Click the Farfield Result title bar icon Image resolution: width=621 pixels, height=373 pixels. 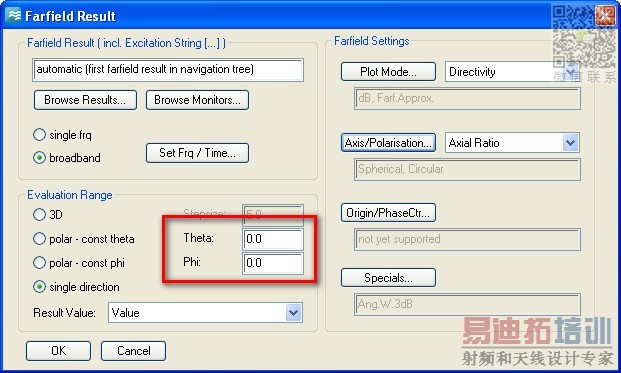(x=13, y=15)
